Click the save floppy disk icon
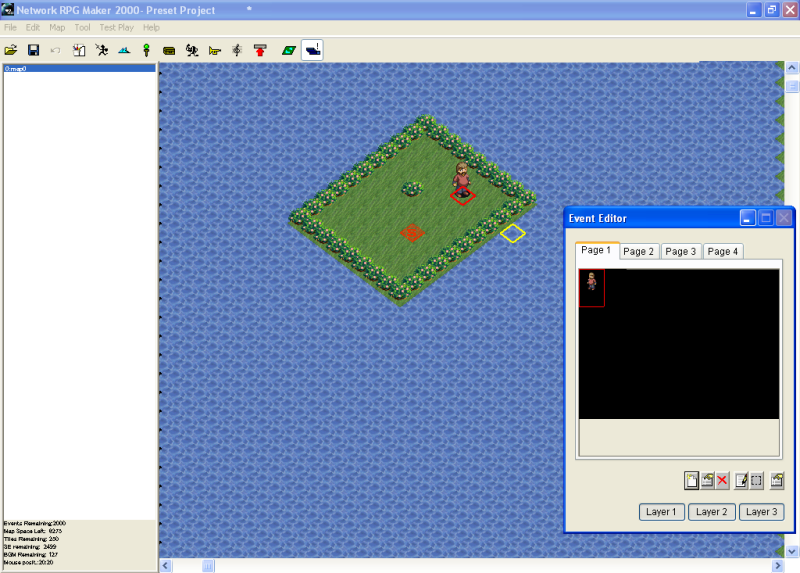The height and width of the screenshot is (573, 800). tap(33, 49)
